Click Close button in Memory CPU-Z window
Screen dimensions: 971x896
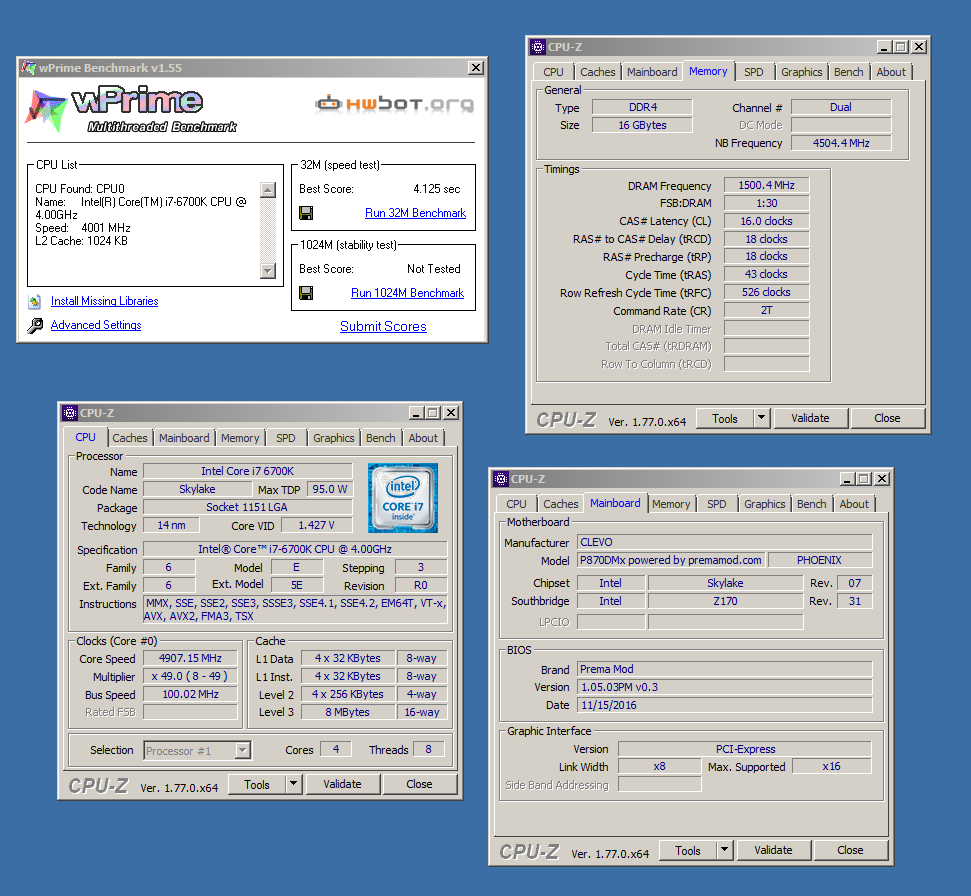coord(887,419)
